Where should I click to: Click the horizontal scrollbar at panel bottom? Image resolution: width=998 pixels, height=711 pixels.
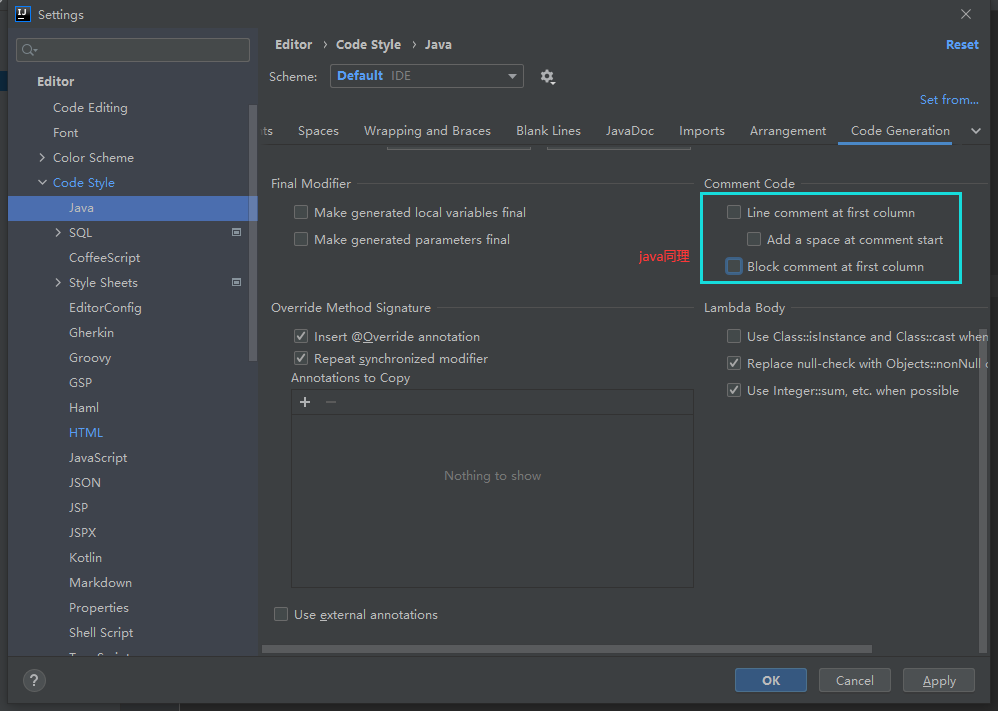(x=566, y=649)
